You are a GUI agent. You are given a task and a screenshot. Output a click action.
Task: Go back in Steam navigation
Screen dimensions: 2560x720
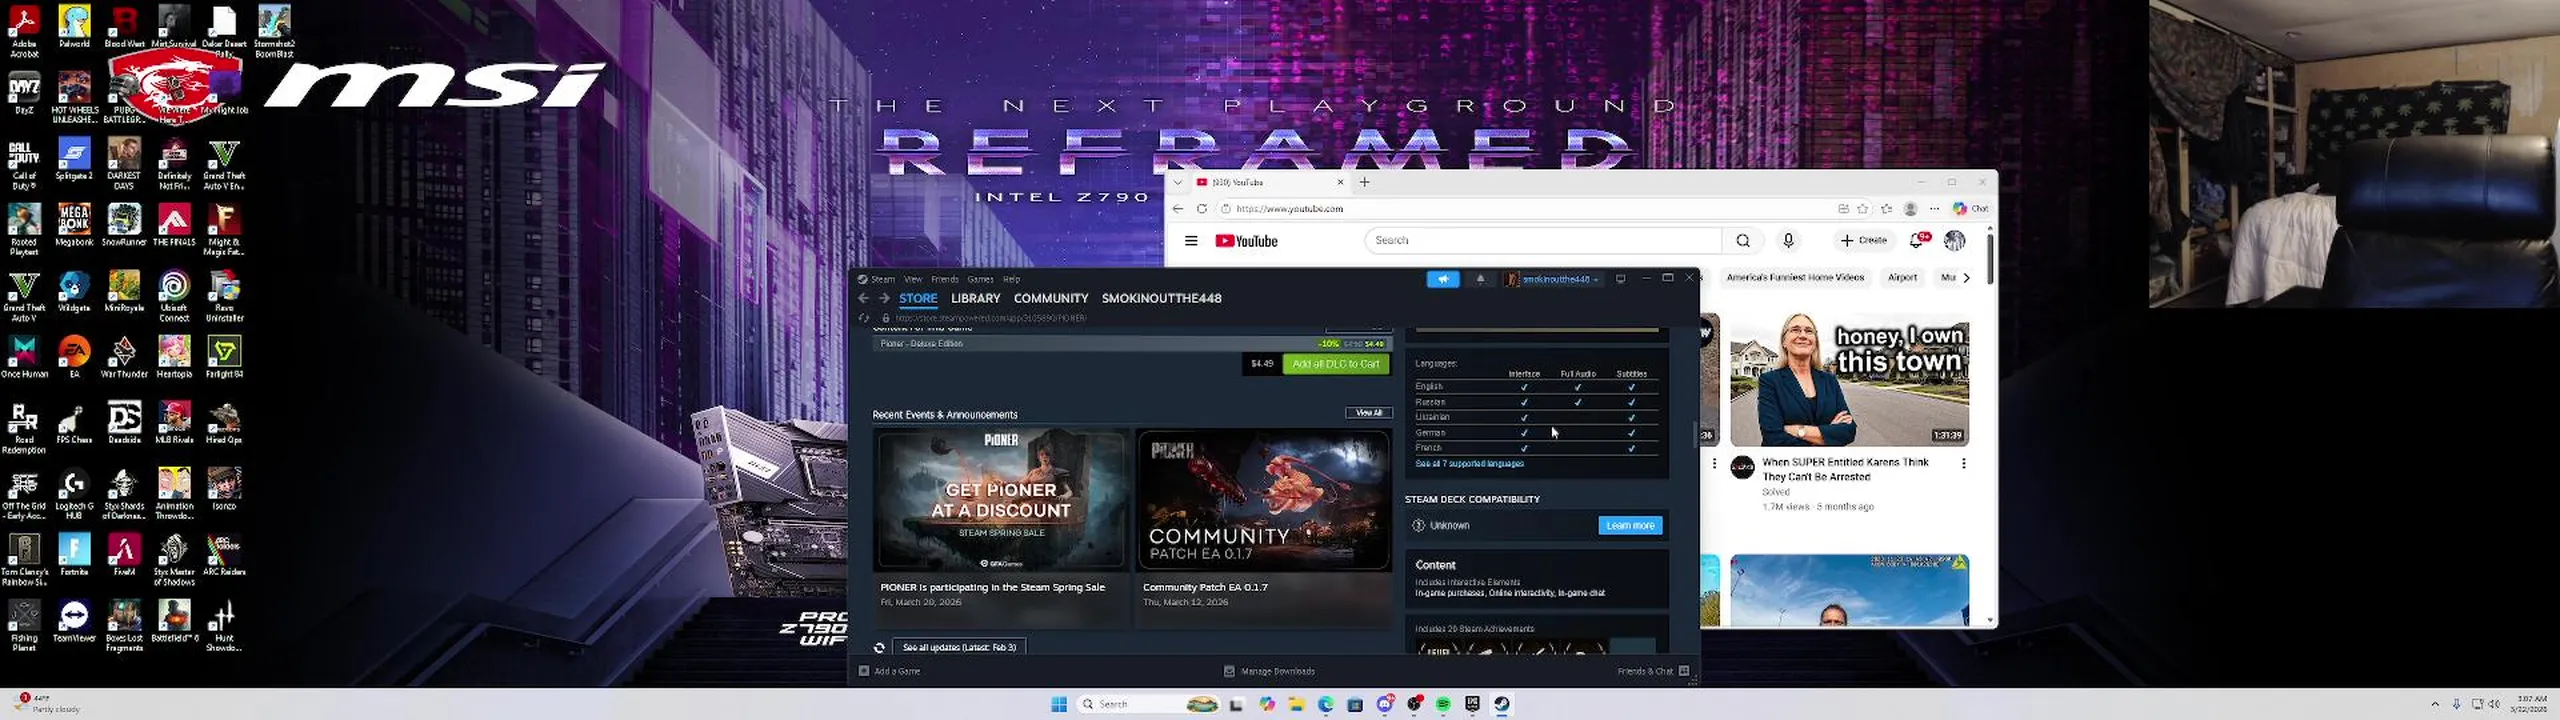point(863,298)
